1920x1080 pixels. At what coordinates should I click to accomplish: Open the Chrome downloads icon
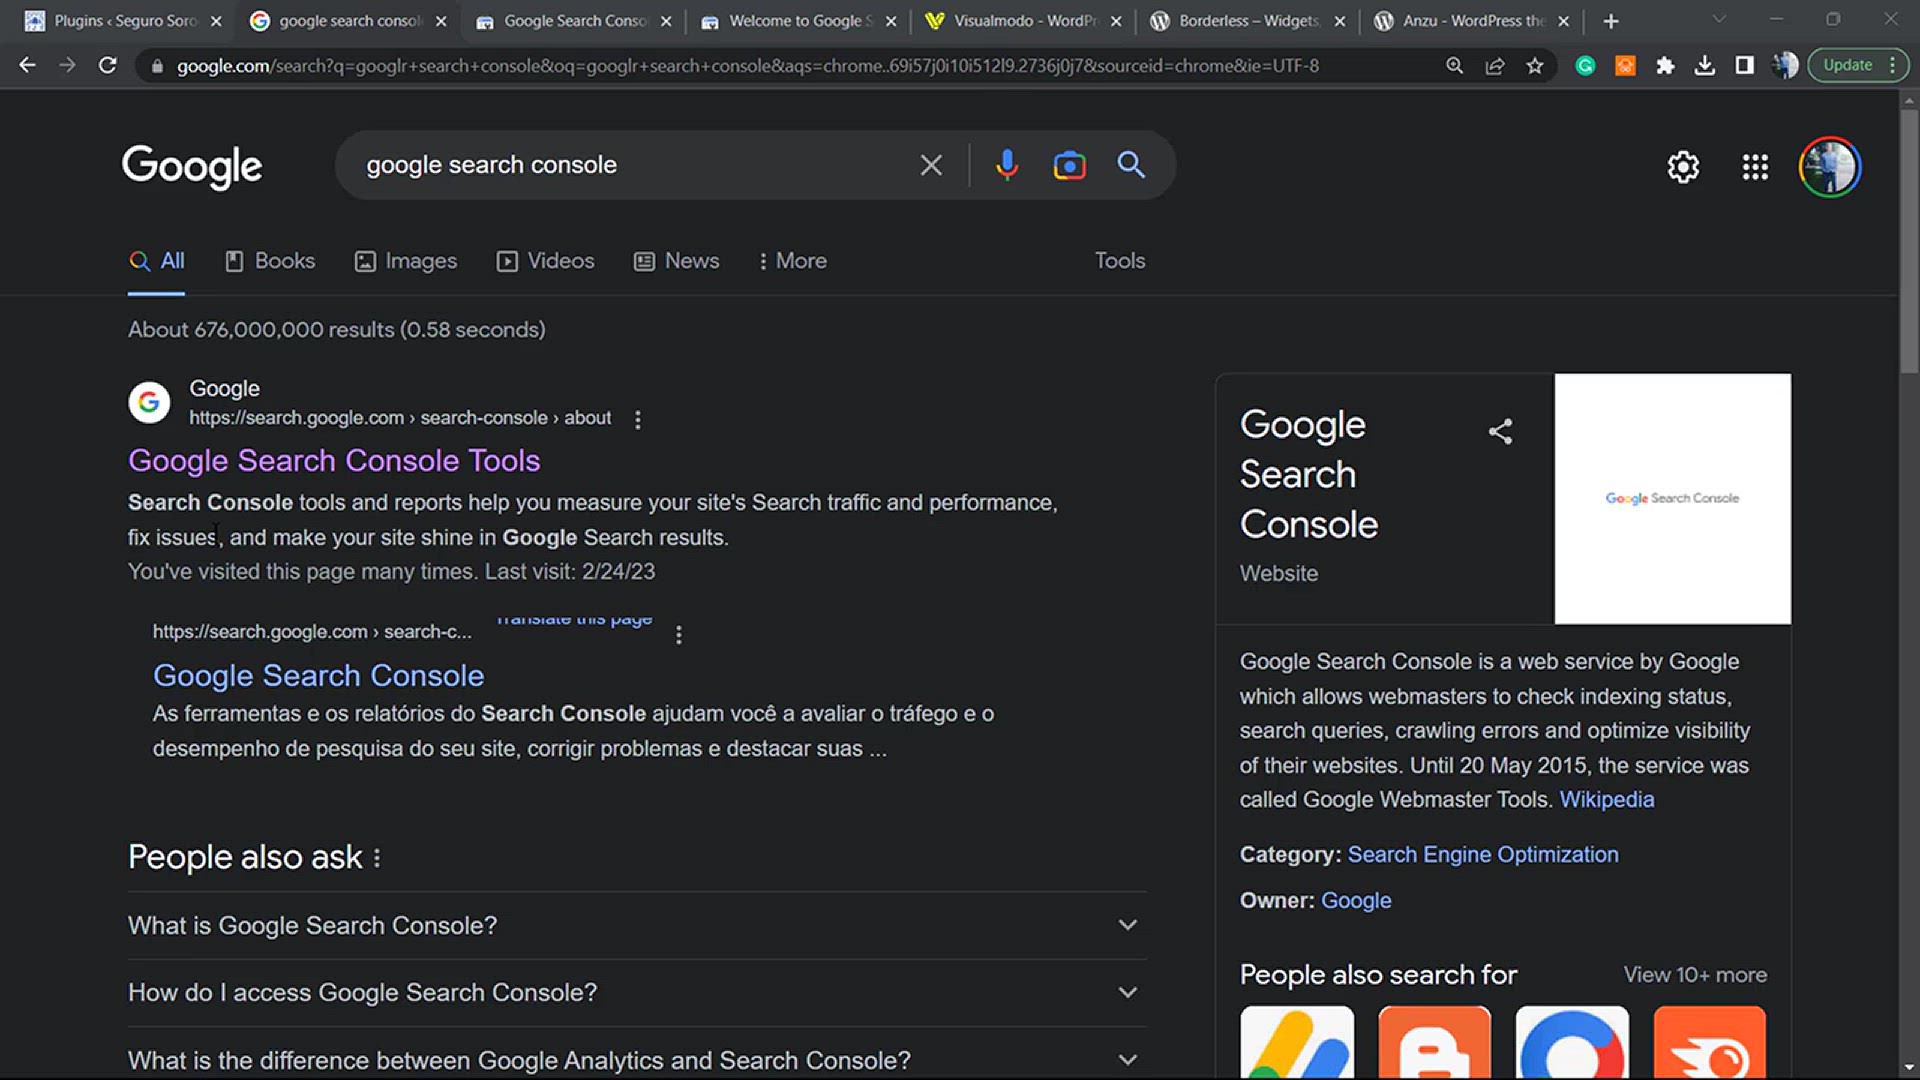(1705, 65)
